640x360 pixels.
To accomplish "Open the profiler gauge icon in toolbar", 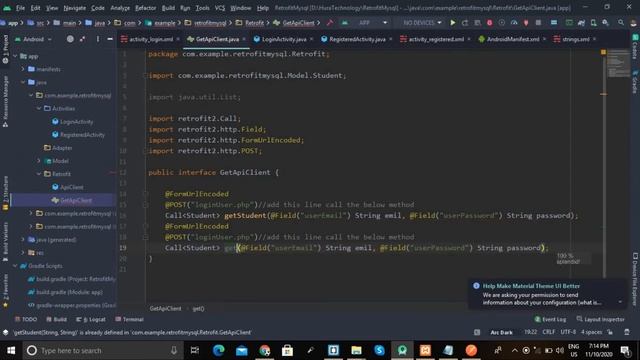I will (x=514, y=23).
